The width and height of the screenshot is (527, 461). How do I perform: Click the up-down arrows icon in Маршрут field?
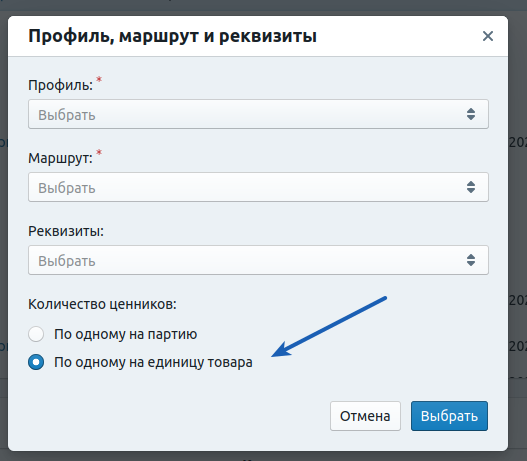point(471,187)
